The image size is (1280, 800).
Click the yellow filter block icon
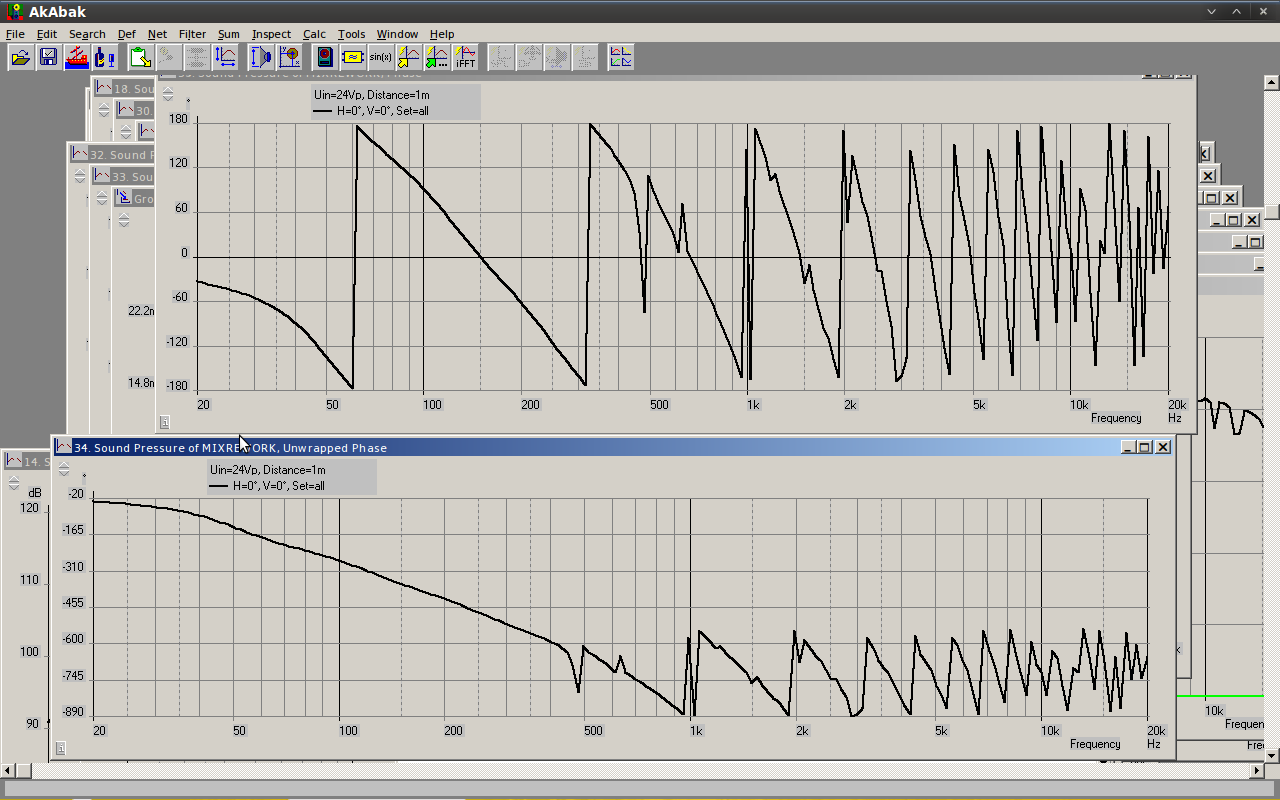pos(353,57)
